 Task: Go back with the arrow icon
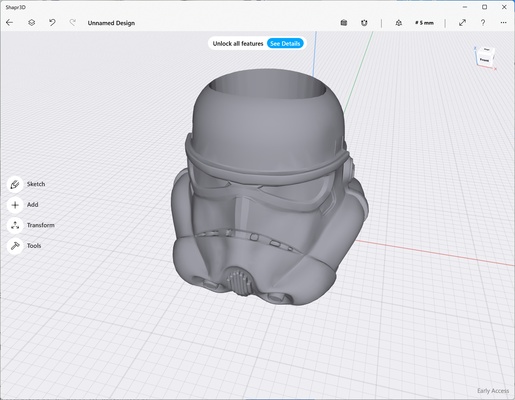click(x=10, y=23)
